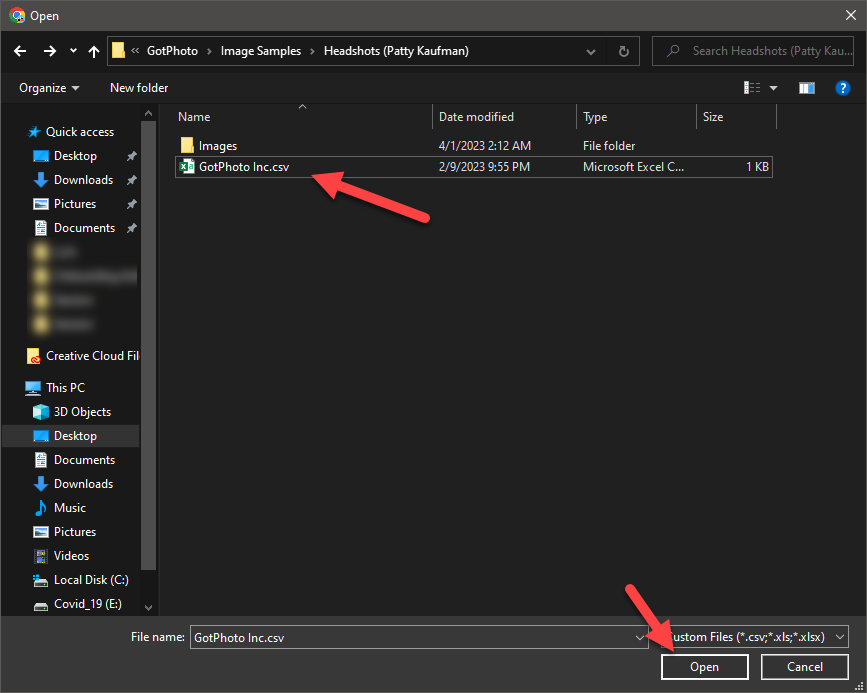Image resolution: width=867 pixels, height=693 pixels.
Task: Sort files by Size column
Action: 713,117
